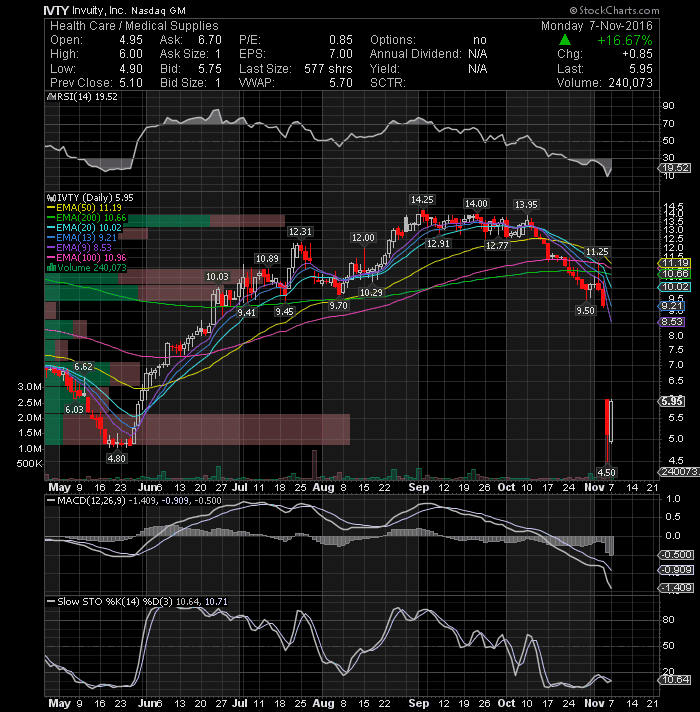Click the +16.67% percentage change value
This screenshot has width=700, height=712.
coord(625,40)
